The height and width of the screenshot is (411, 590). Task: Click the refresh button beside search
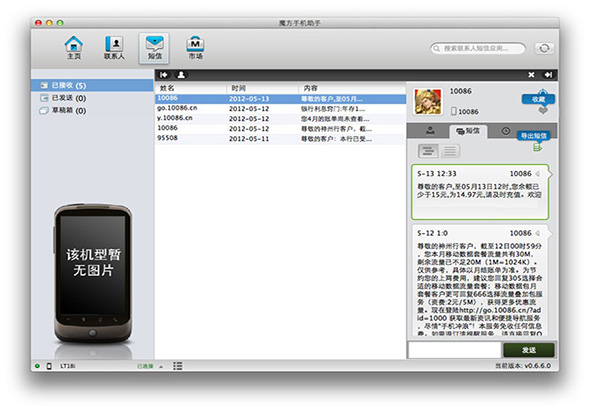click(x=544, y=48)
